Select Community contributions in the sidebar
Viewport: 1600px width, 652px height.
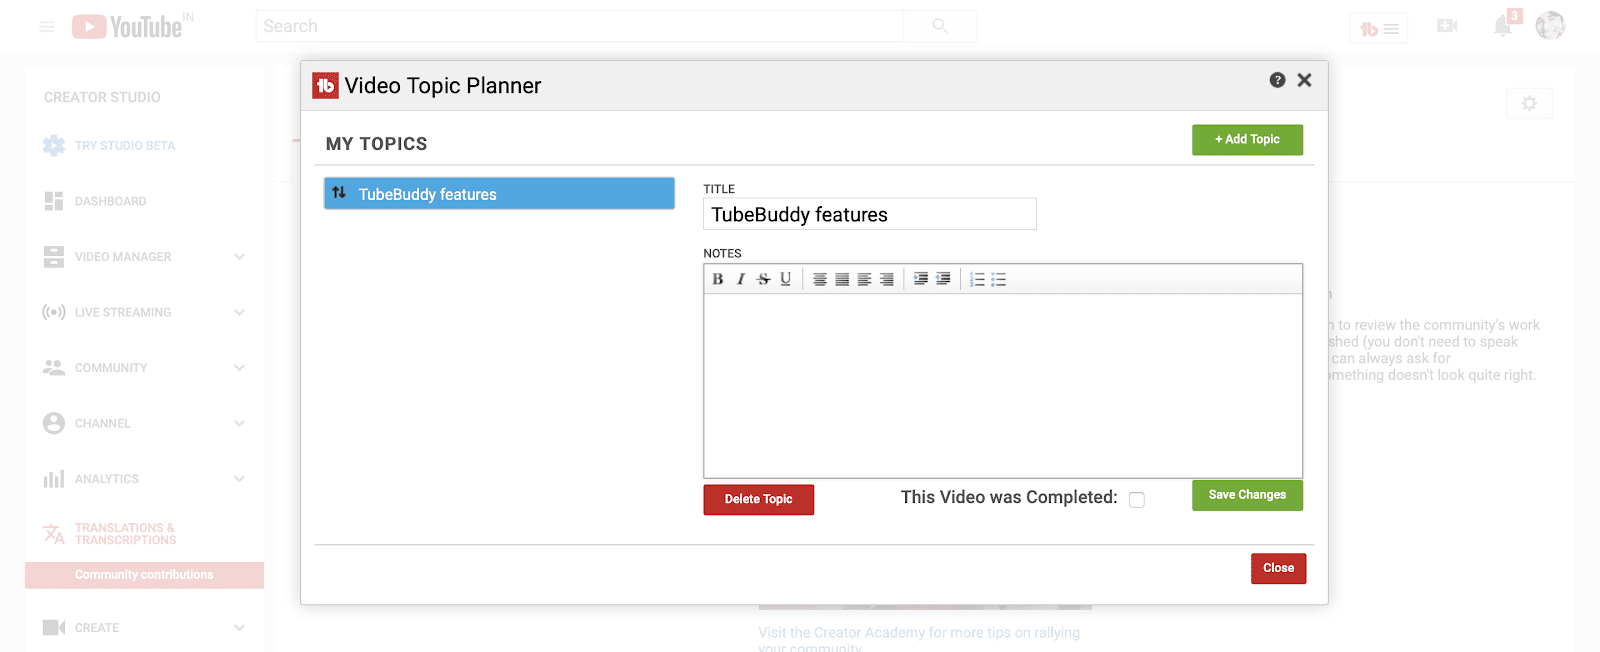(144, 575)
